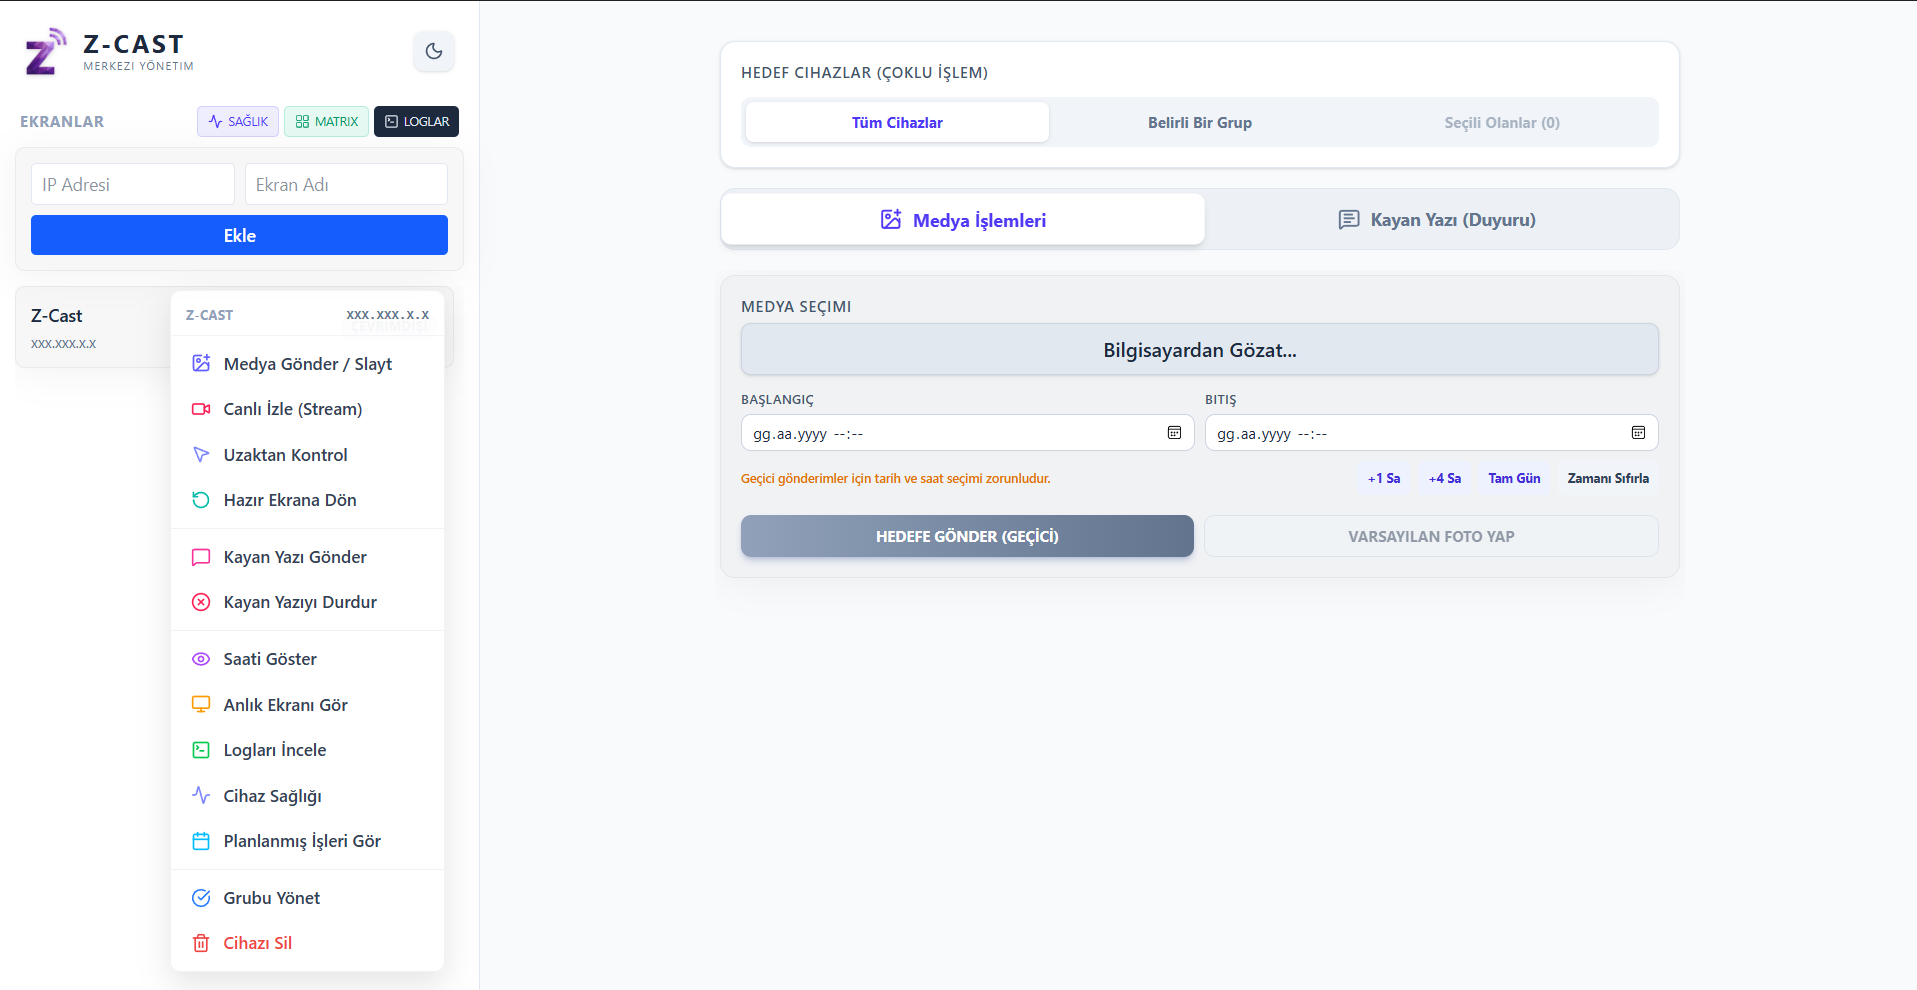The height and width of the screenshot is (990, 1917).
Task: Open the LOGLAR logs panel
Action: [416, 121]
